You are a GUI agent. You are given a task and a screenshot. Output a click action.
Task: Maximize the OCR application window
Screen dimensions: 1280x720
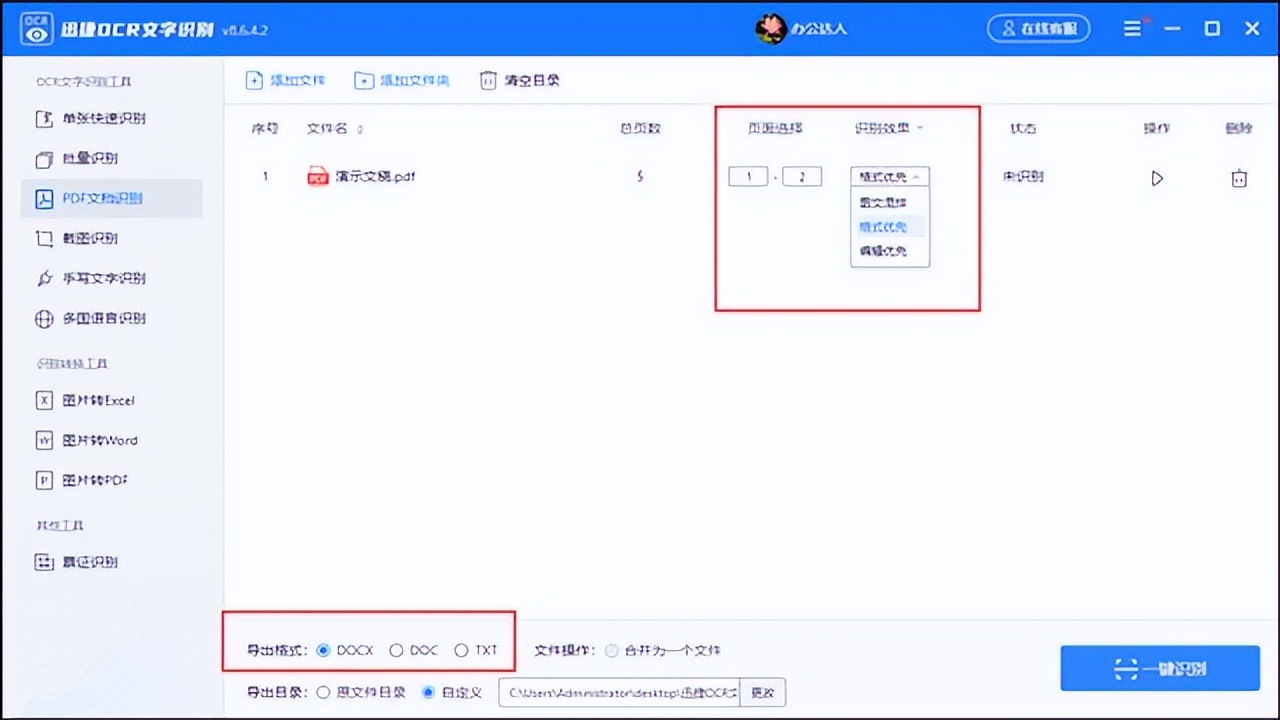[1212, 28]
